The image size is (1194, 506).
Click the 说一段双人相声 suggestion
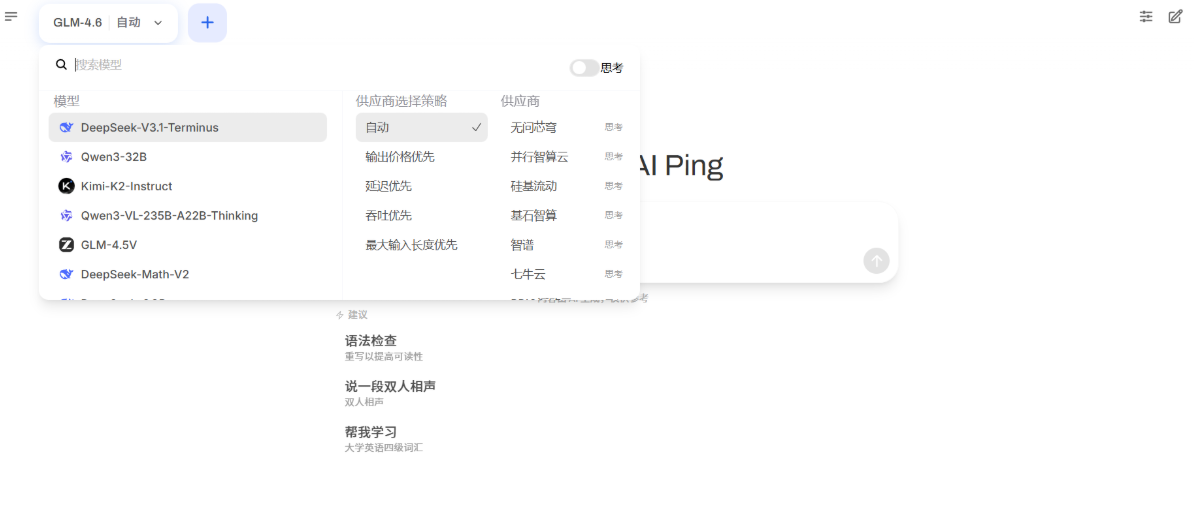[x=391, y=393]
